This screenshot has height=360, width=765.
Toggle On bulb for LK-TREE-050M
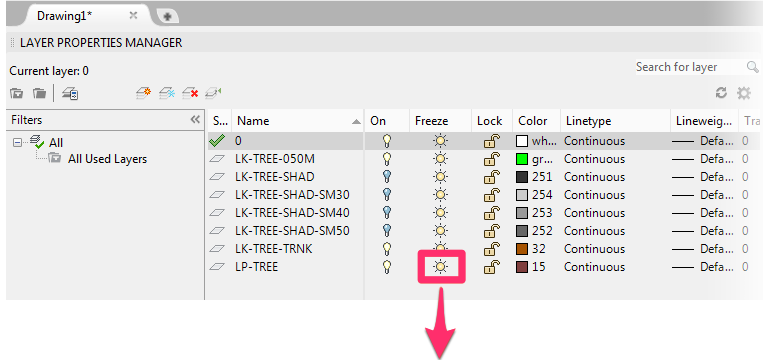point(387,159)
